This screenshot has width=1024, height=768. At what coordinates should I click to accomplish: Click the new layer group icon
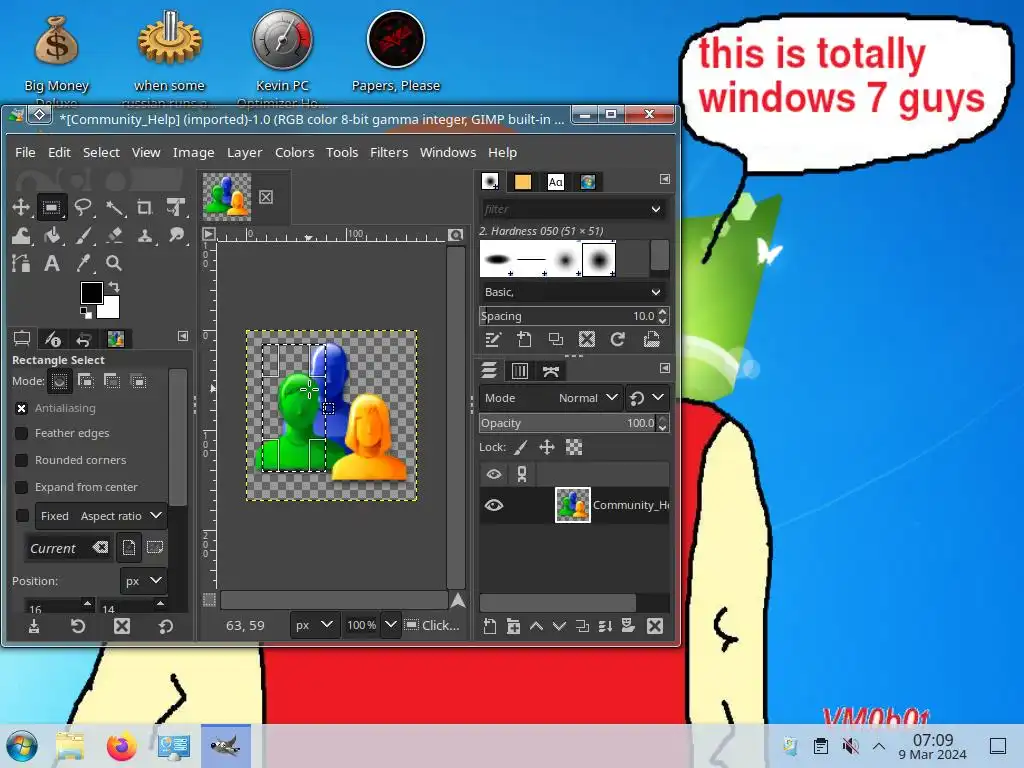click(513, 626)
